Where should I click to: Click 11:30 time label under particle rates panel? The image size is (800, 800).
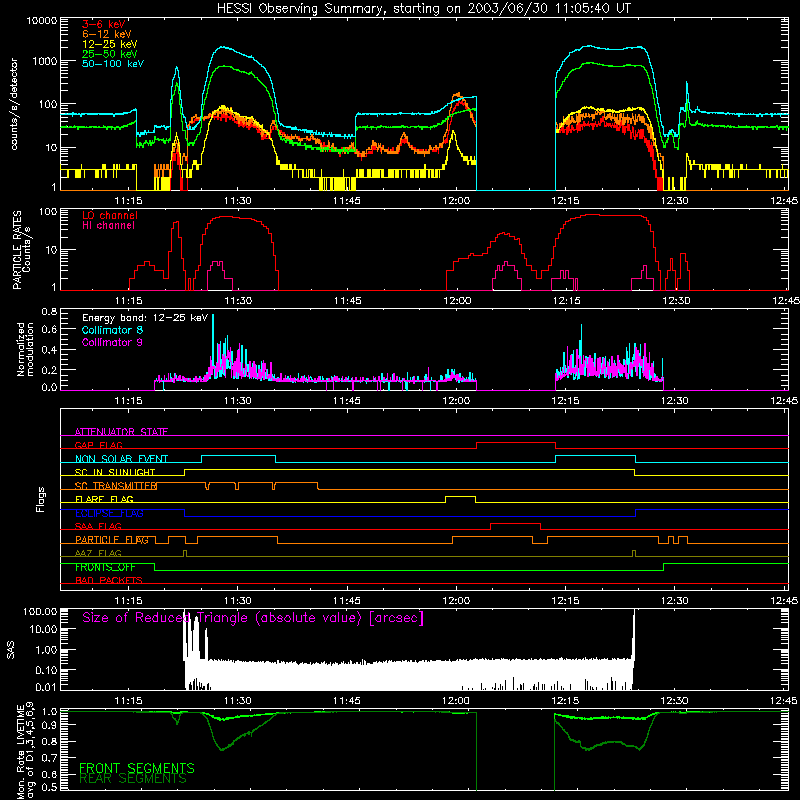238,301
